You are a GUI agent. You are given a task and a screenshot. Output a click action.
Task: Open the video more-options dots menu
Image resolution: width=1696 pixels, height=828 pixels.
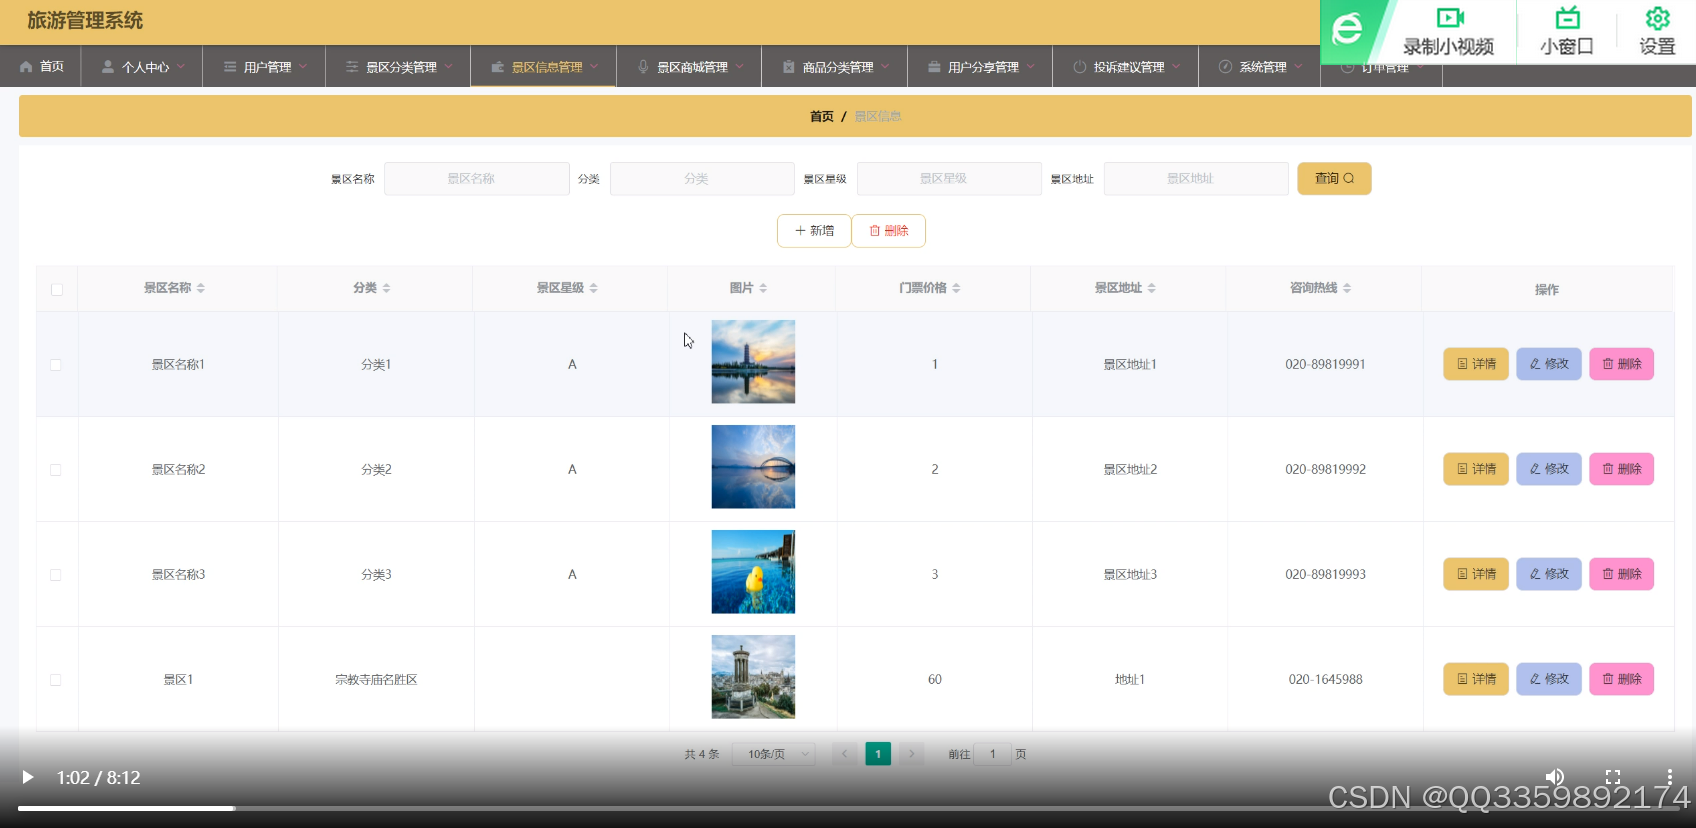[x=1669, y=777]
